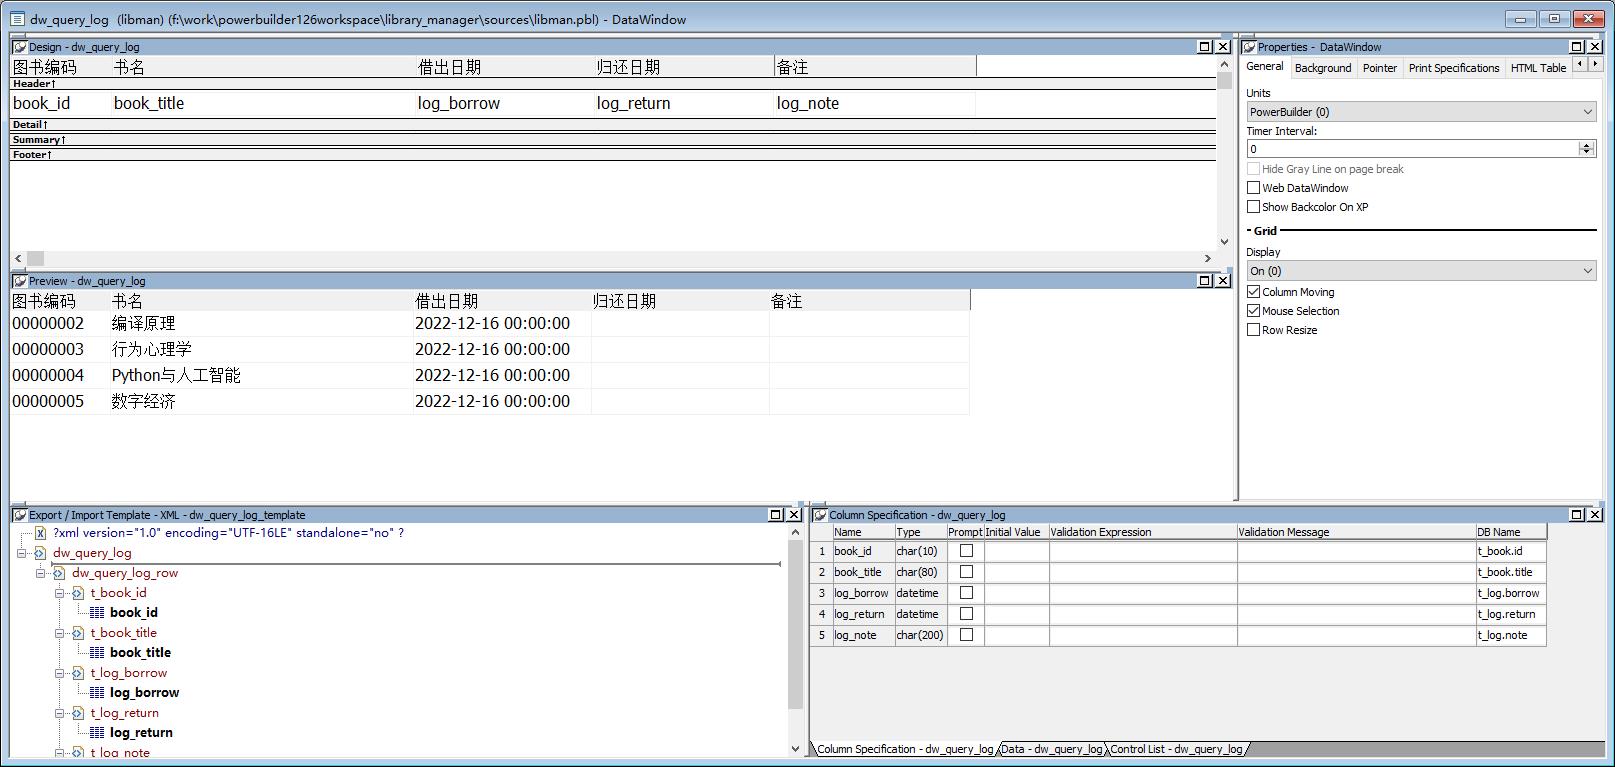Maximize the Design pane

1205,47
